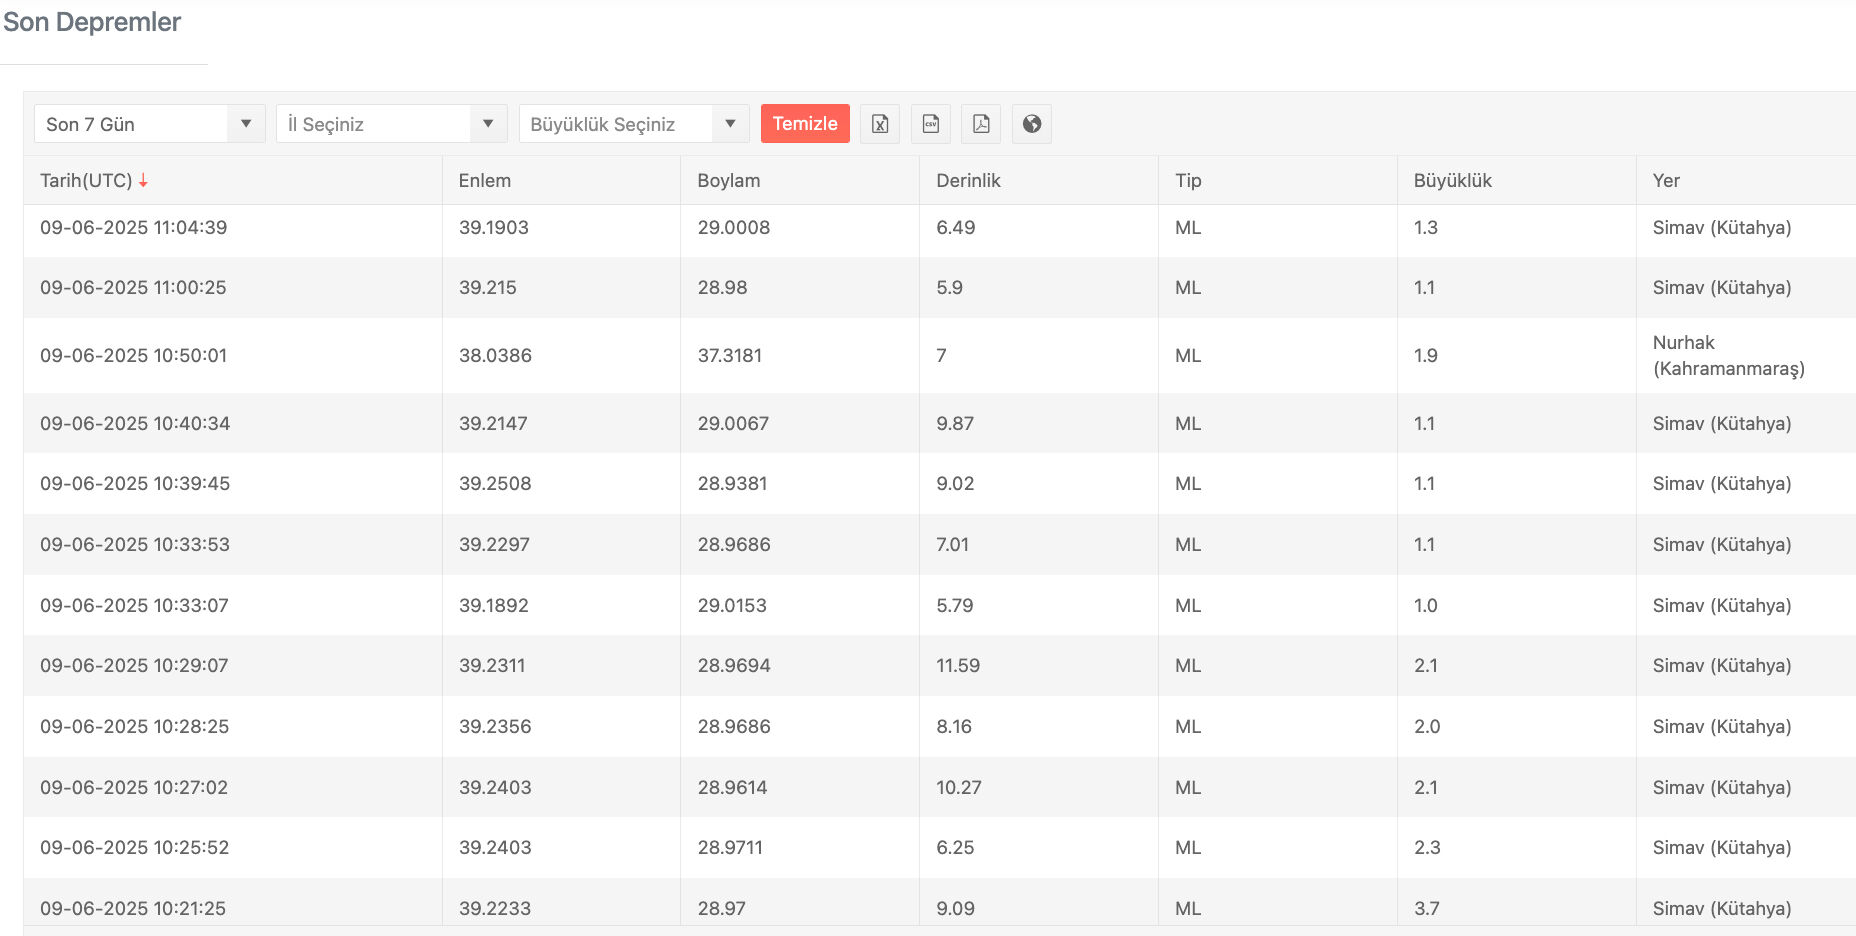Export table using the Excel icon
Screen dimensions: 1856x936
[x=880, y=124]
